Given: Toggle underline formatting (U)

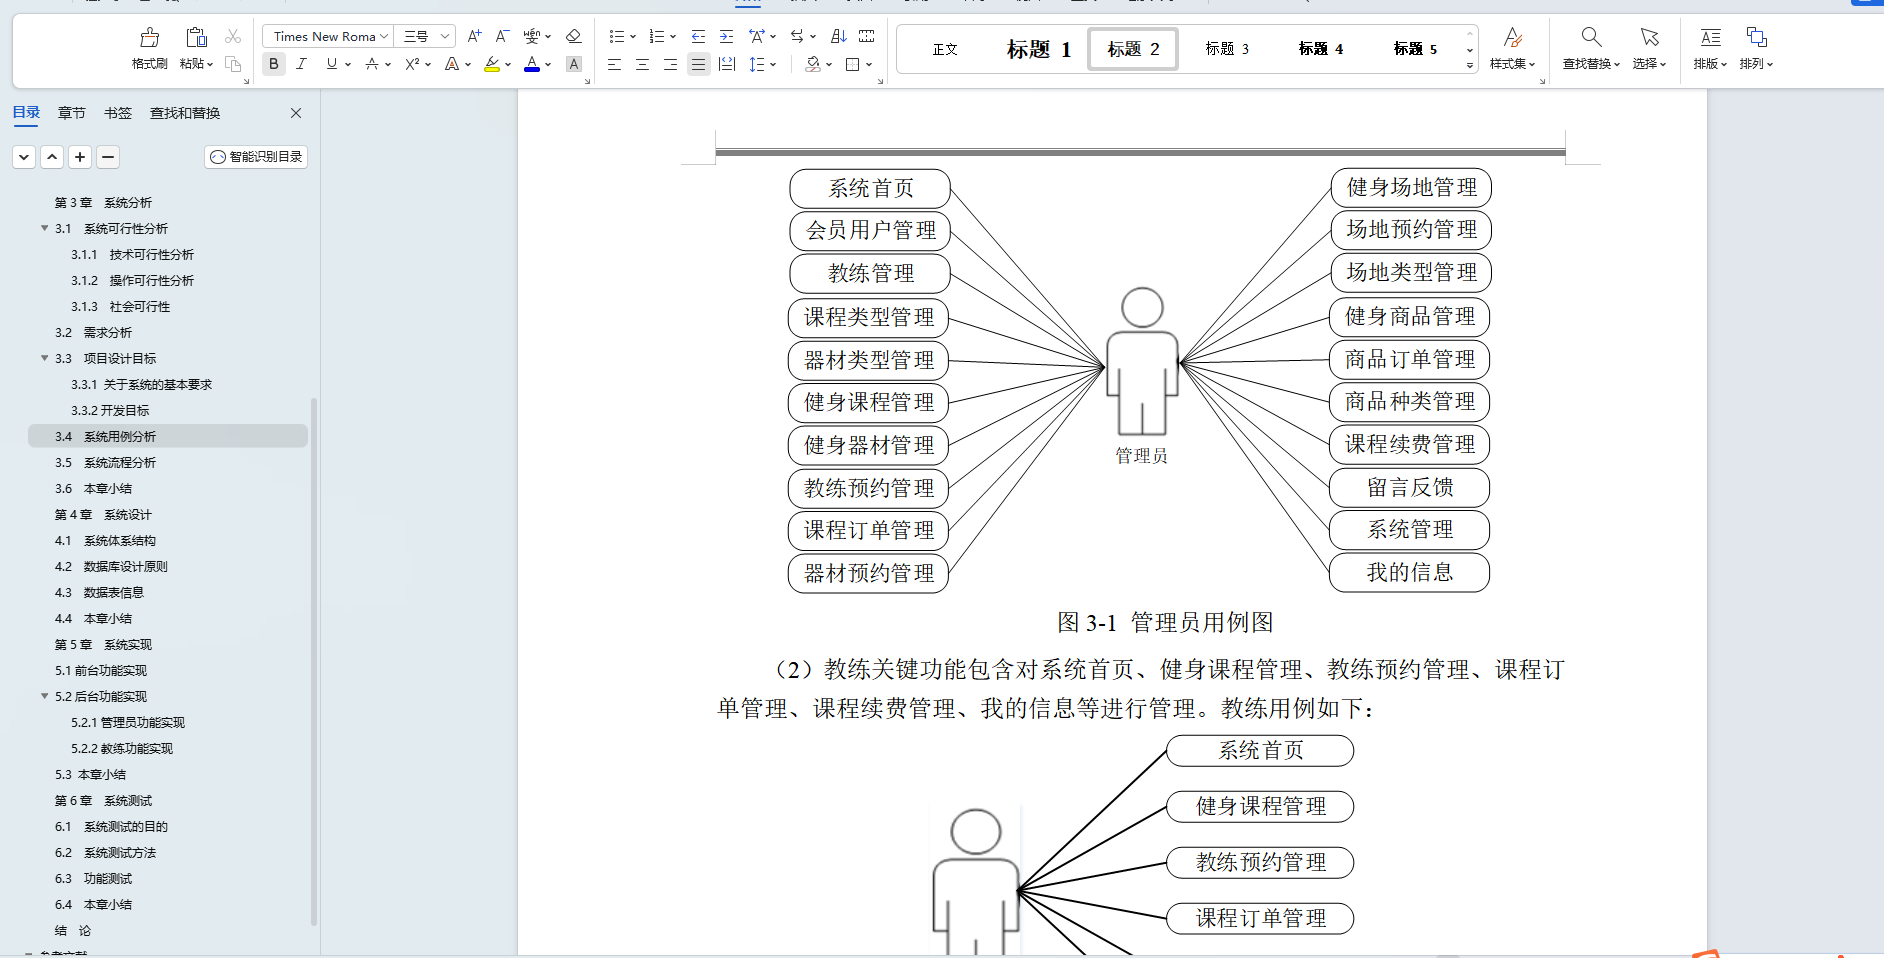Looking at the screenshot, I should coord(332,64).
